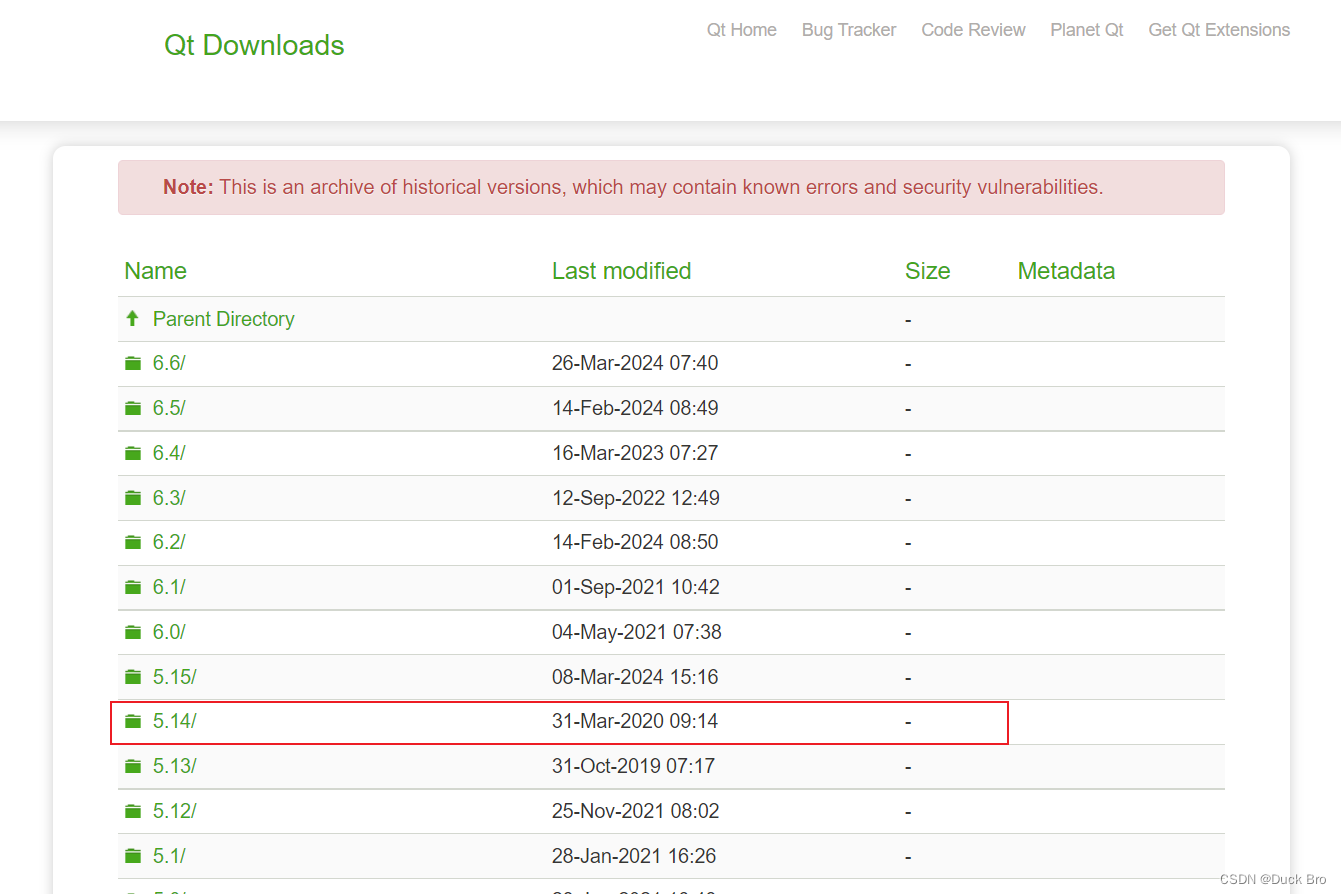Click the folder icon beside 5.12/
Image resolution: width=1341 pixels, height=894 pixels.
pyautogui.click(x=133, y=811)
